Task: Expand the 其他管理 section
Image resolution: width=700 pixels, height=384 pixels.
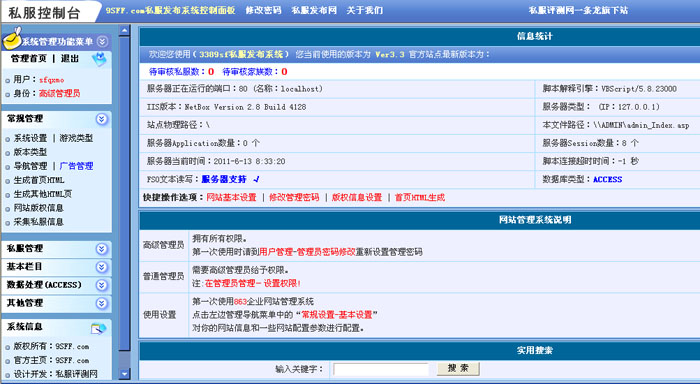Action: [x=101, y=304]
